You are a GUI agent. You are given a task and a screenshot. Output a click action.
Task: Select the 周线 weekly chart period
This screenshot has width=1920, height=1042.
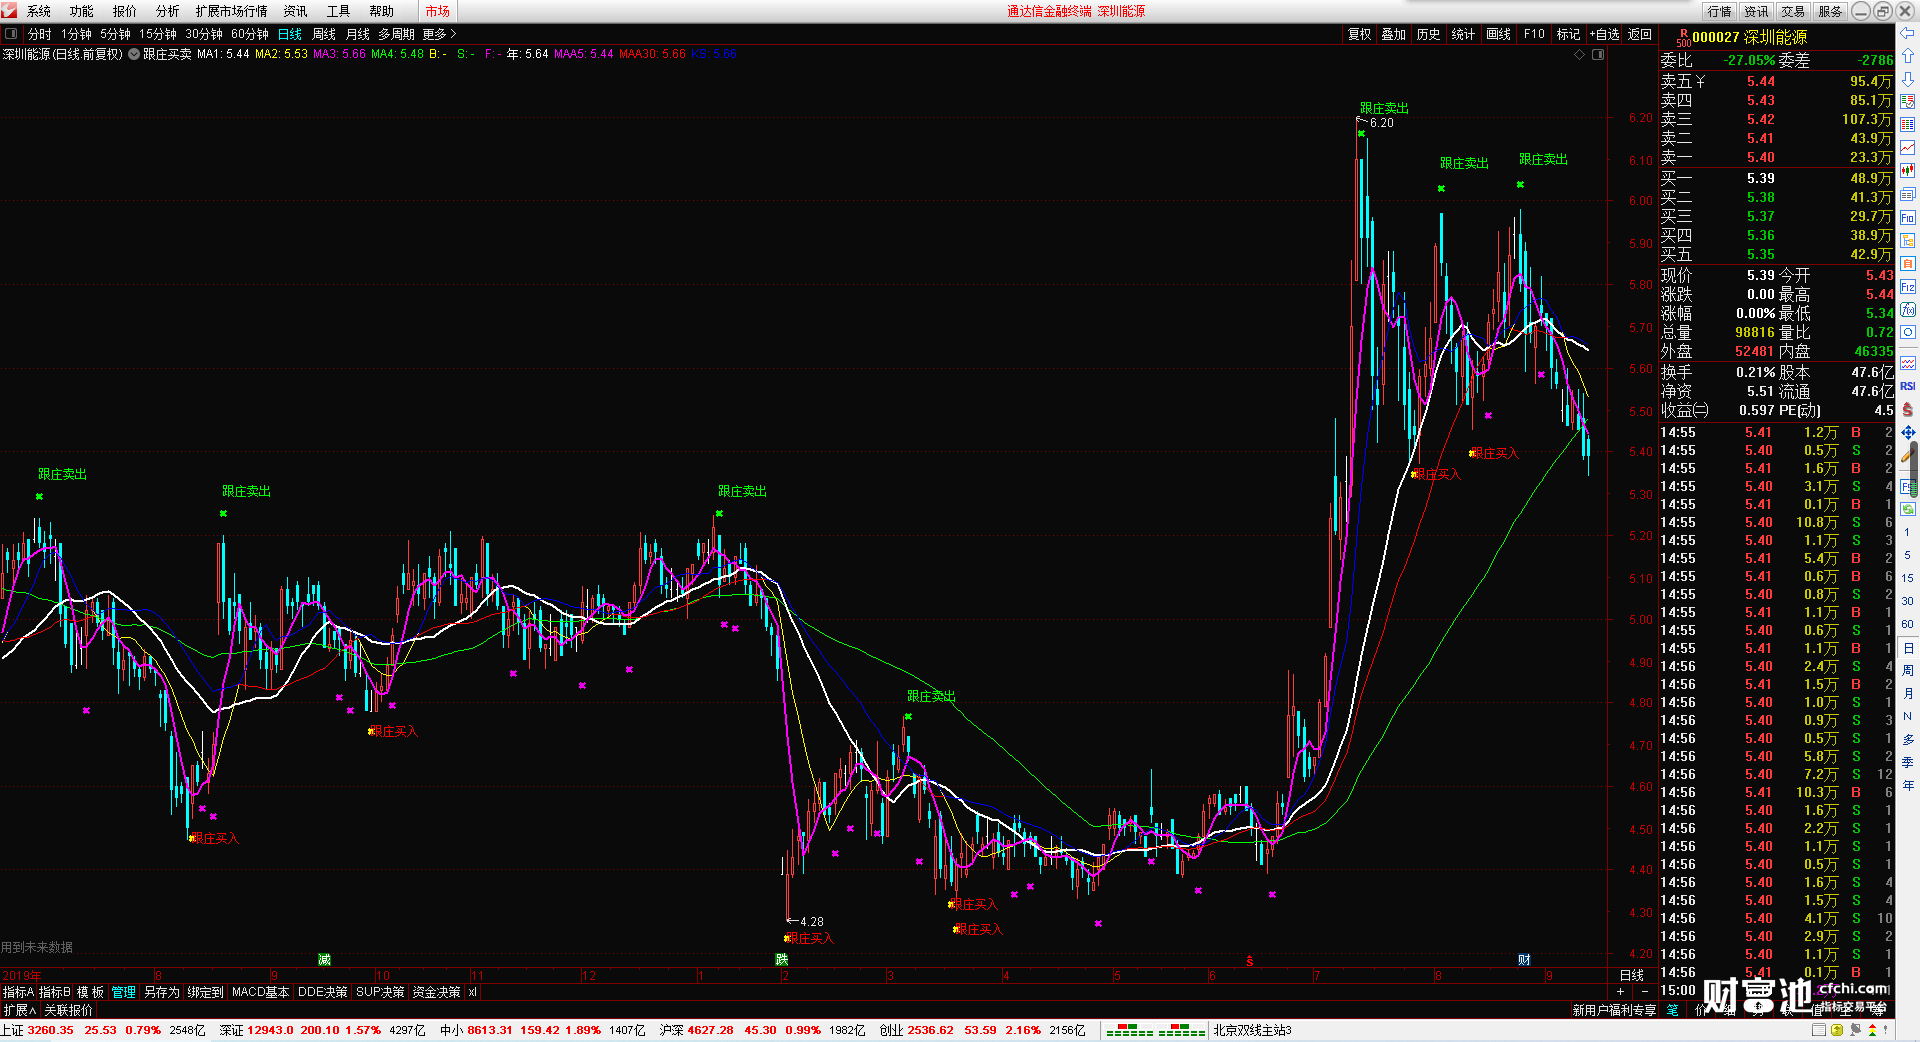pyautogui.click(x=324, y=34)
